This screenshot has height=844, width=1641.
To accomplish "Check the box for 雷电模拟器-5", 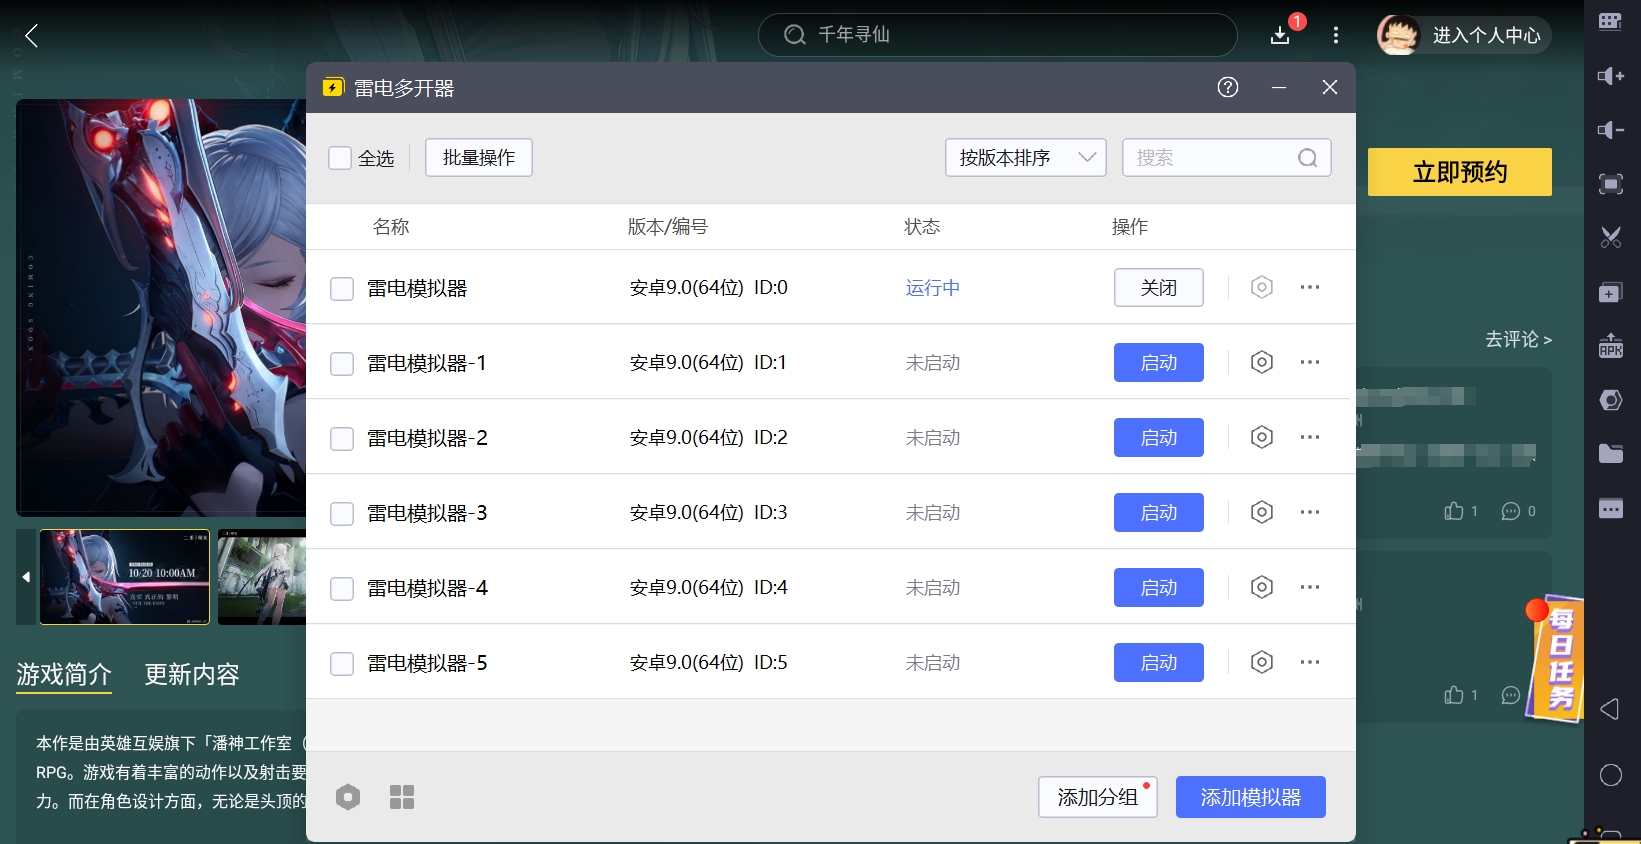I will click(x=342, y=663).
